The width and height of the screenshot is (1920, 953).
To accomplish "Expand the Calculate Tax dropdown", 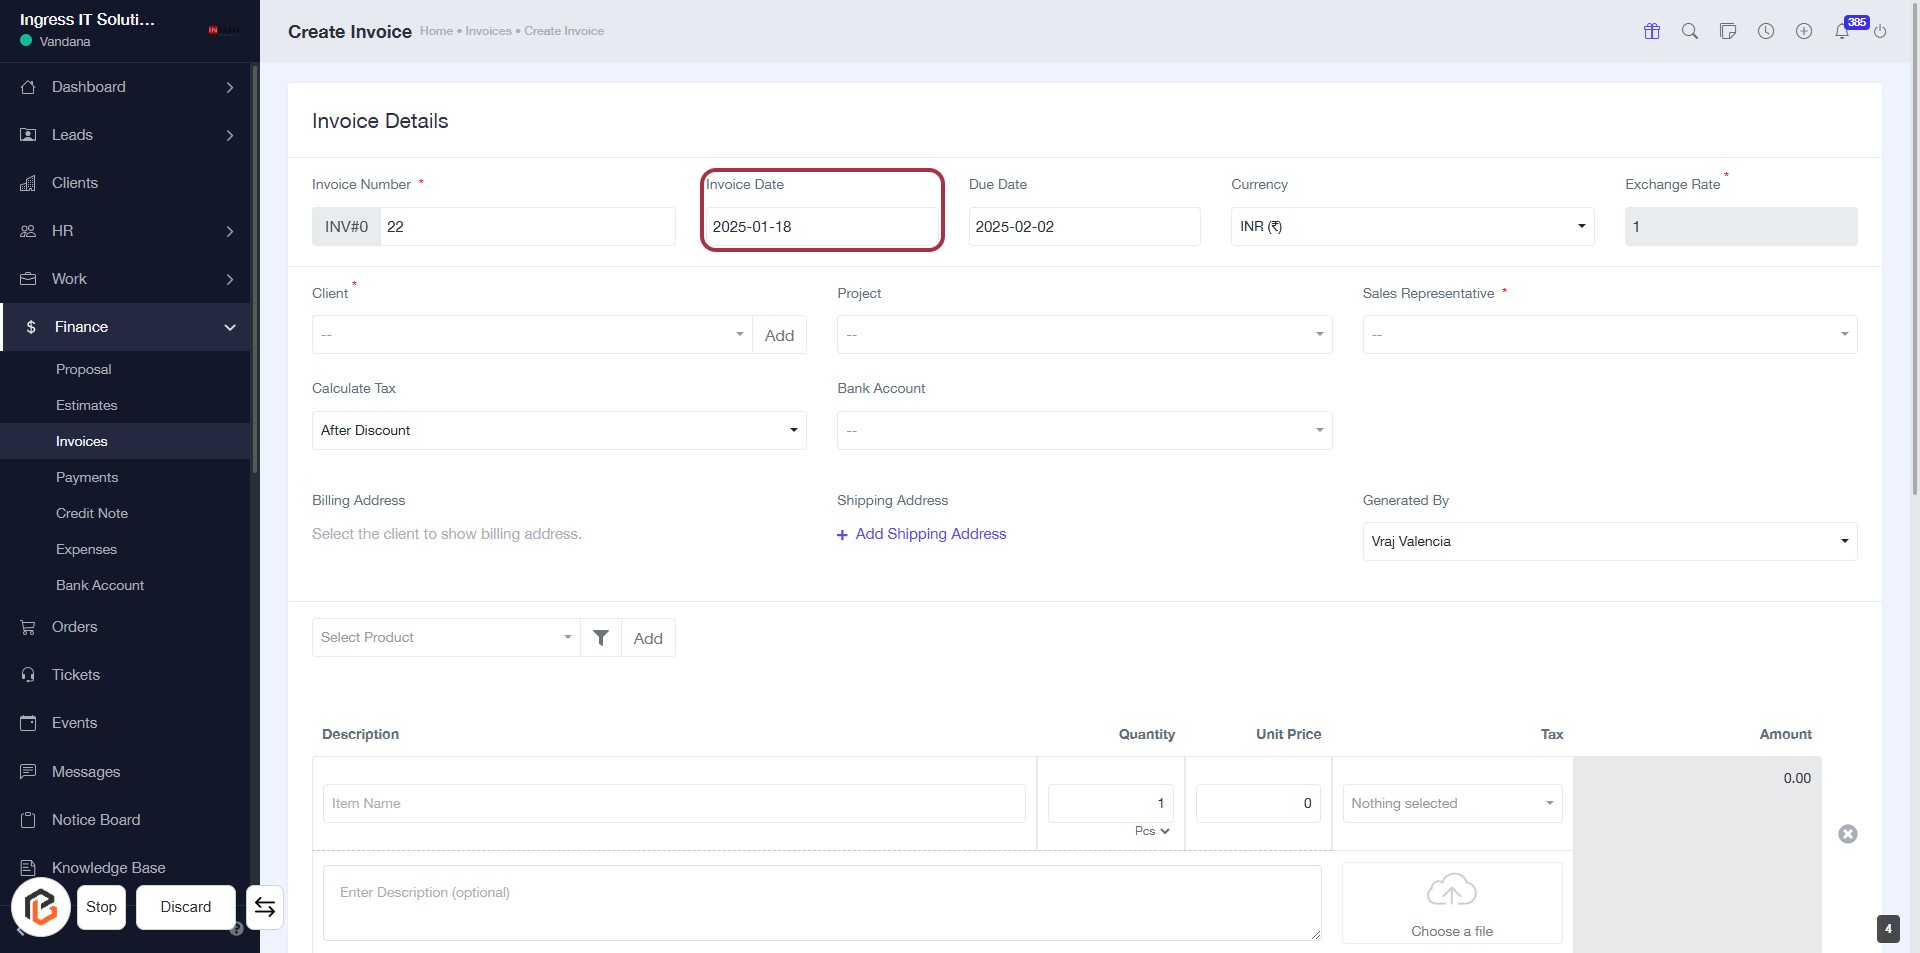I will (559, 431).
